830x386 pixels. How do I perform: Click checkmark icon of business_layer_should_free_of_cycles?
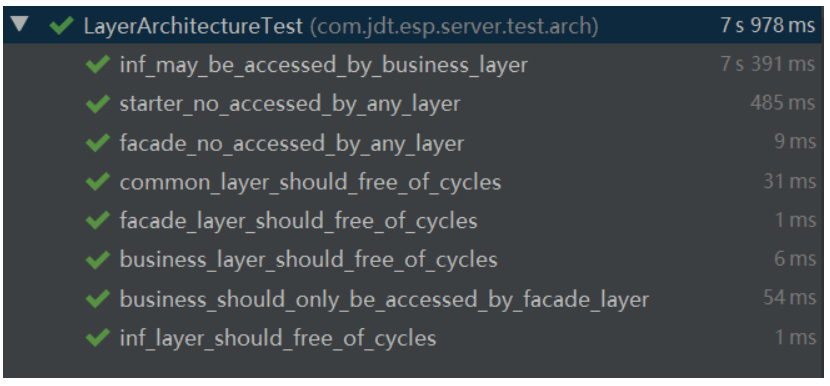point(97,260)
